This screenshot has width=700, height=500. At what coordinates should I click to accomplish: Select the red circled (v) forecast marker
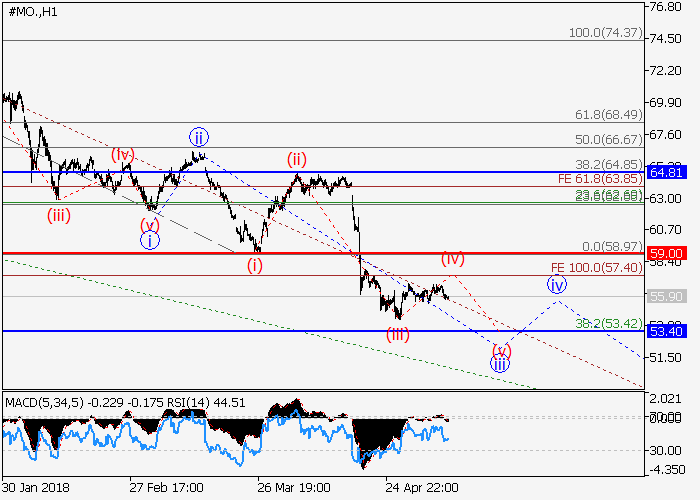502,350
